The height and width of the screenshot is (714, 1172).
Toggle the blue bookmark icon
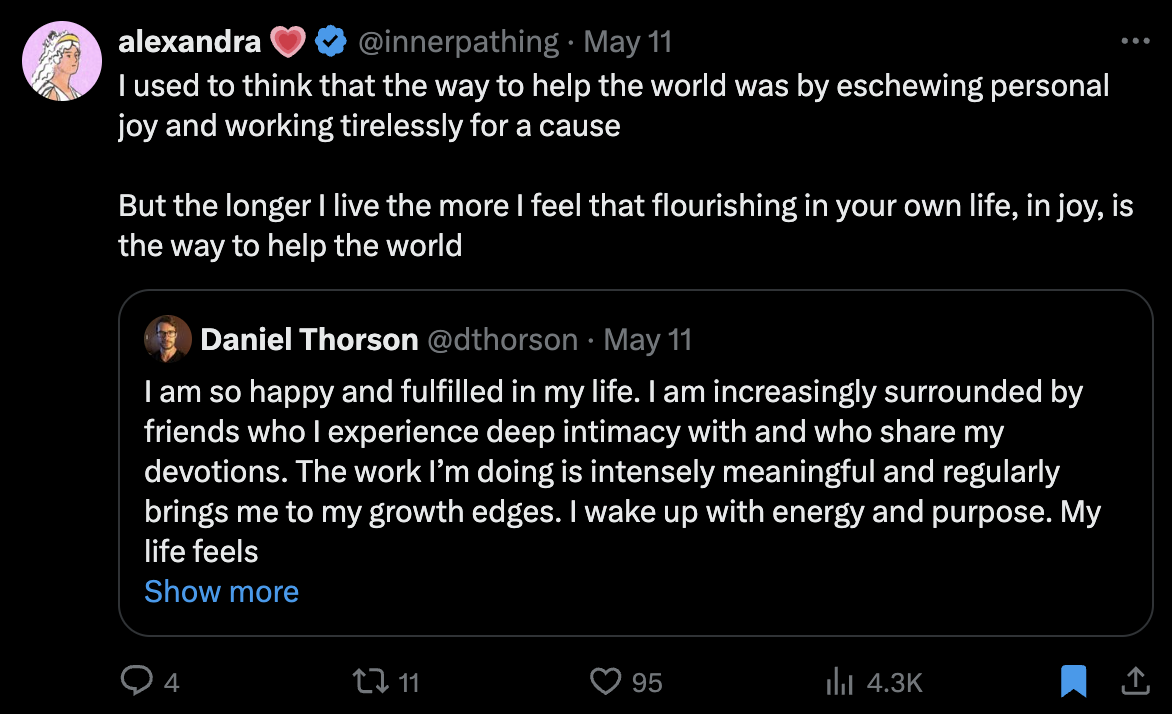[1073, 682]
